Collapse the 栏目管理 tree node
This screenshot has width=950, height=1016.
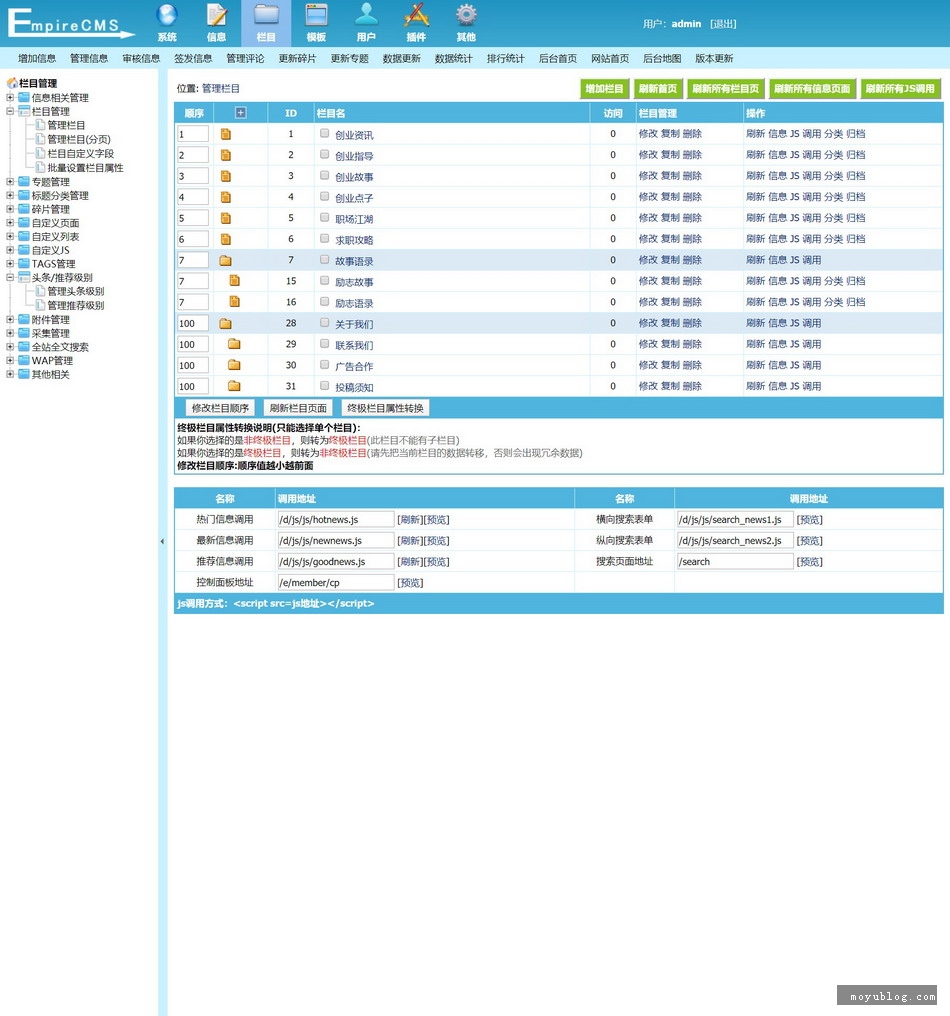(10, 111)
